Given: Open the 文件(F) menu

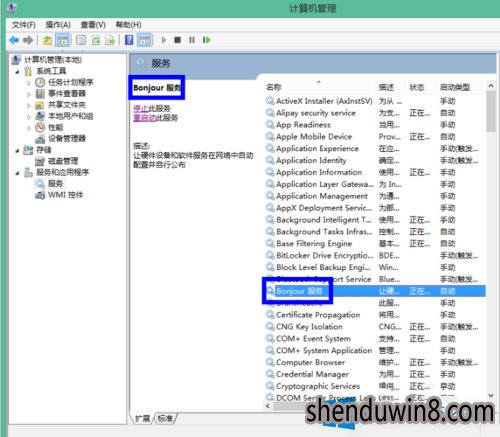Looking at the screenshot, I should point(23,25).
